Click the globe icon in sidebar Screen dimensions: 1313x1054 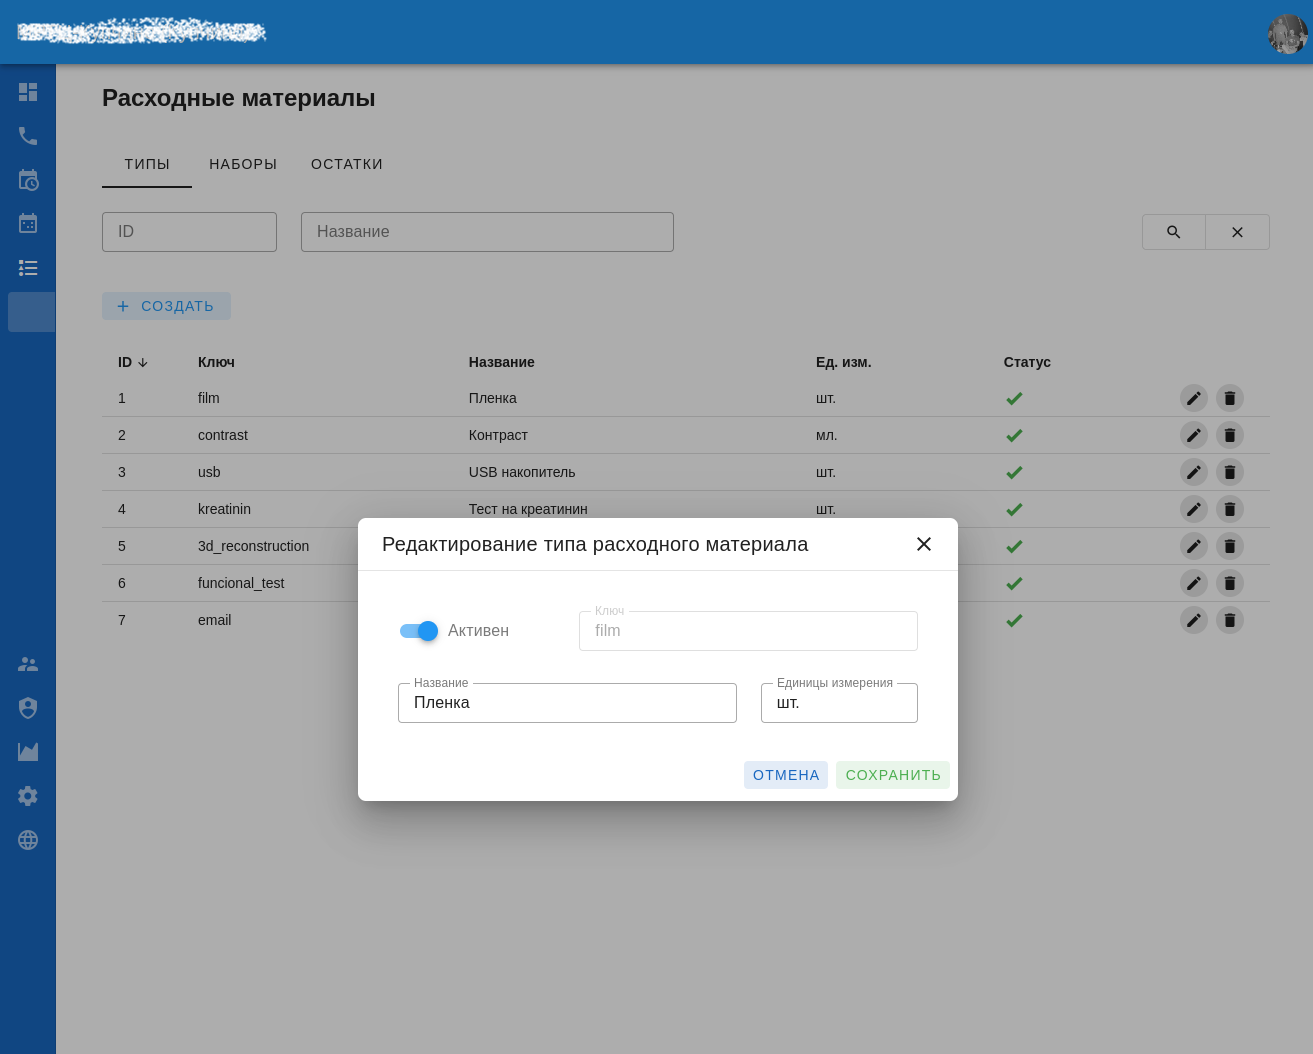[28, 840]
